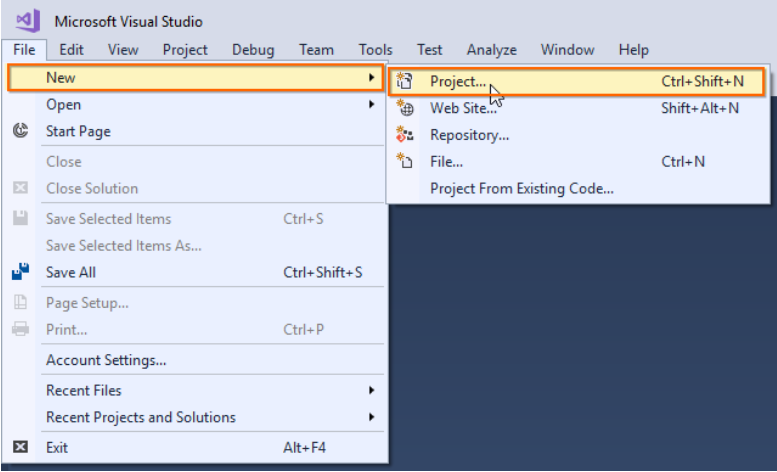777x472 pixels.
Task: Open the Window menu
Action: 567,49
